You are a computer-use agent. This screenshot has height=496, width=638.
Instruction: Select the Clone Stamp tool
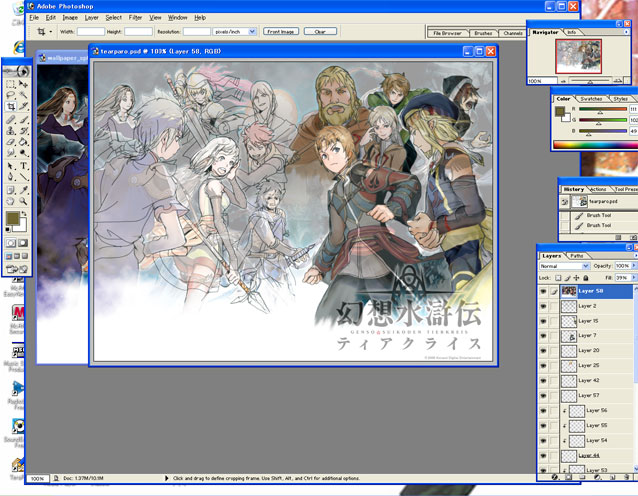click(11, 131)
